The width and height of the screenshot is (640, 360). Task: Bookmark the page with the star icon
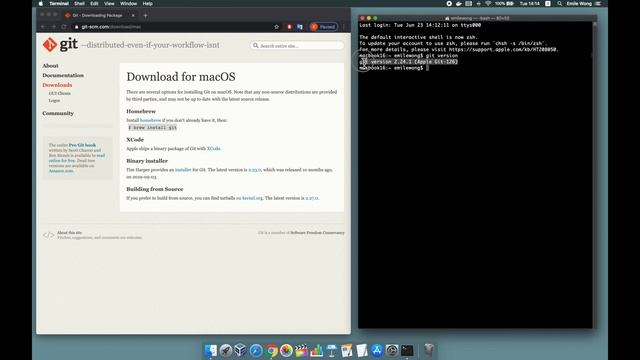(x=276, y=27)
